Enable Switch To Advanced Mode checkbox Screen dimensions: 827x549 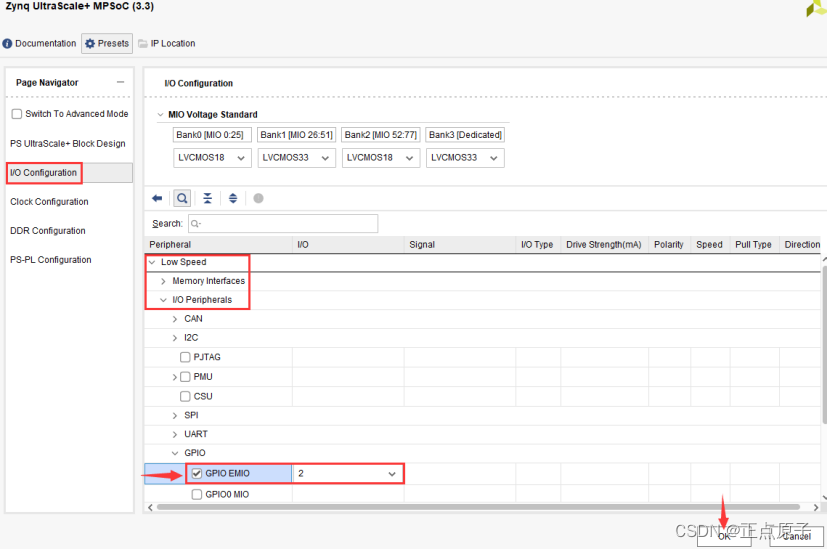(17, 114)
